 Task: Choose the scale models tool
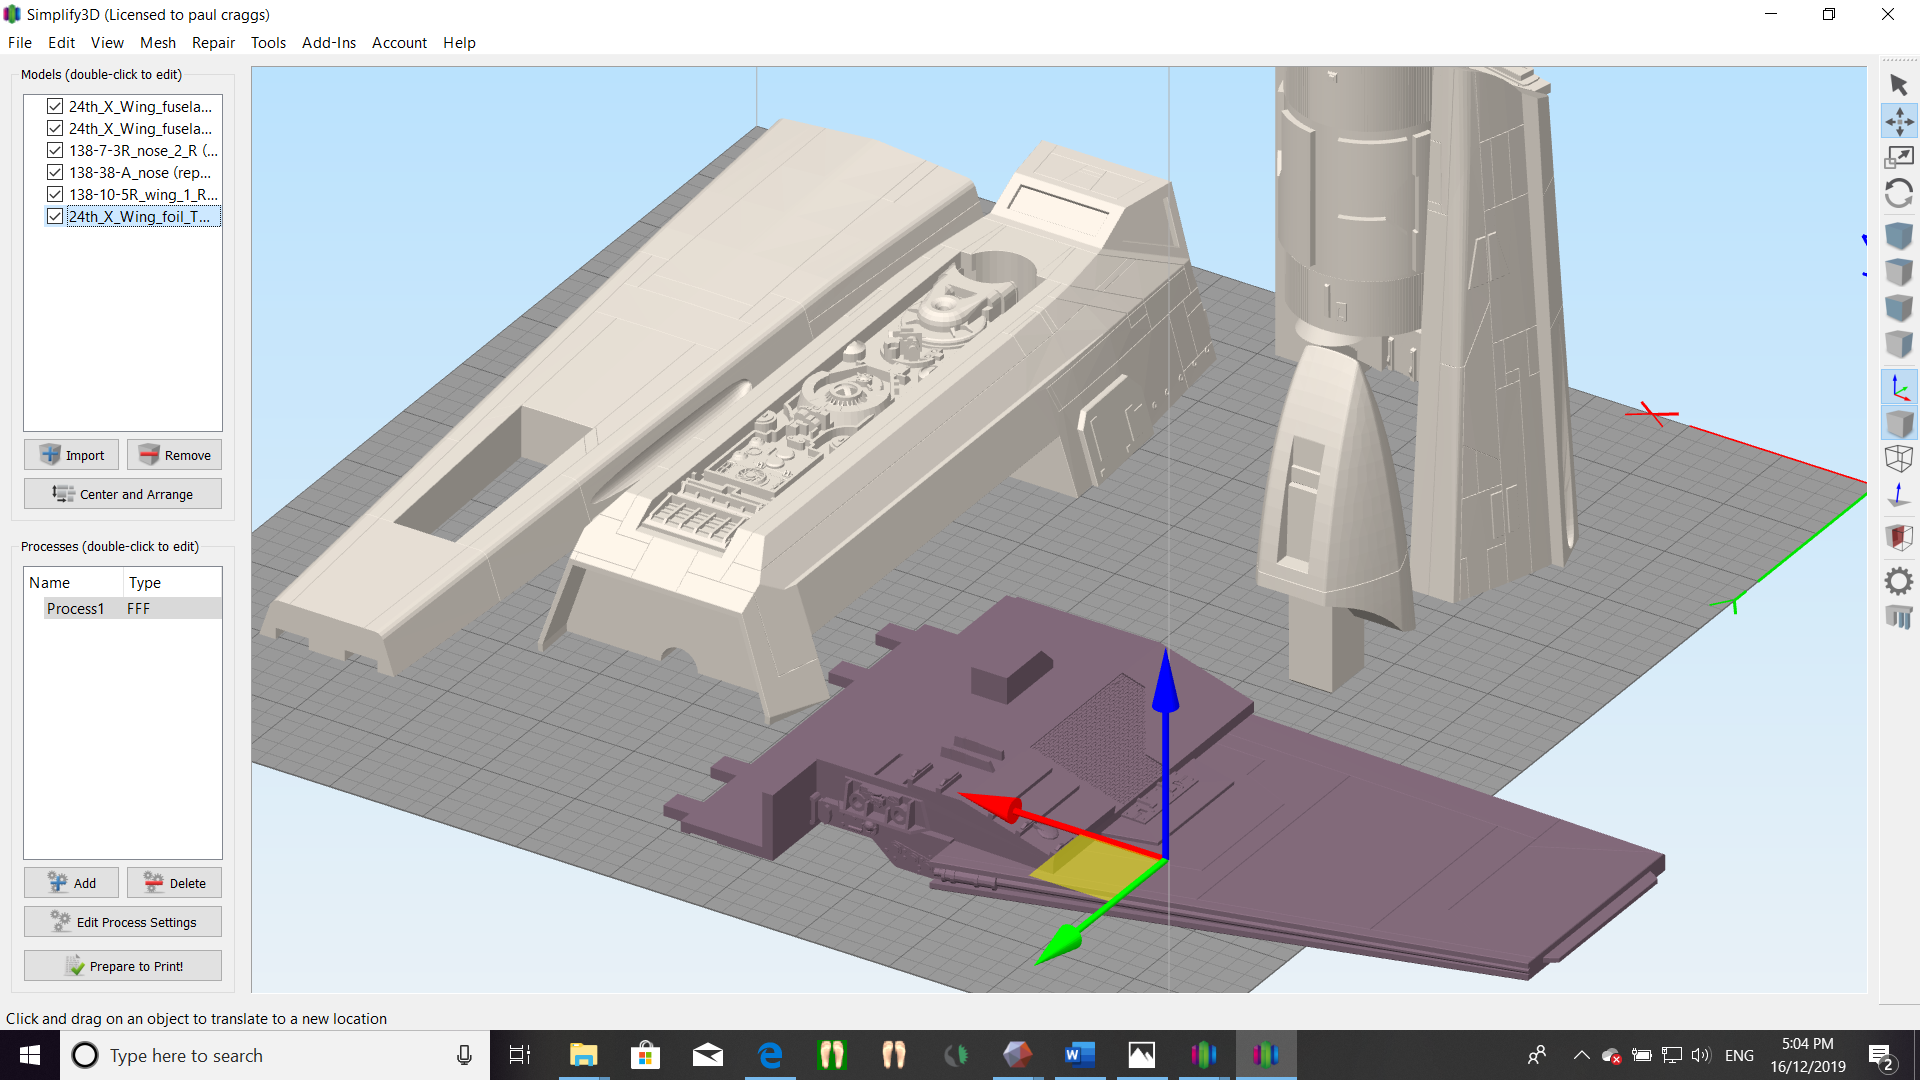[1898, 157]
